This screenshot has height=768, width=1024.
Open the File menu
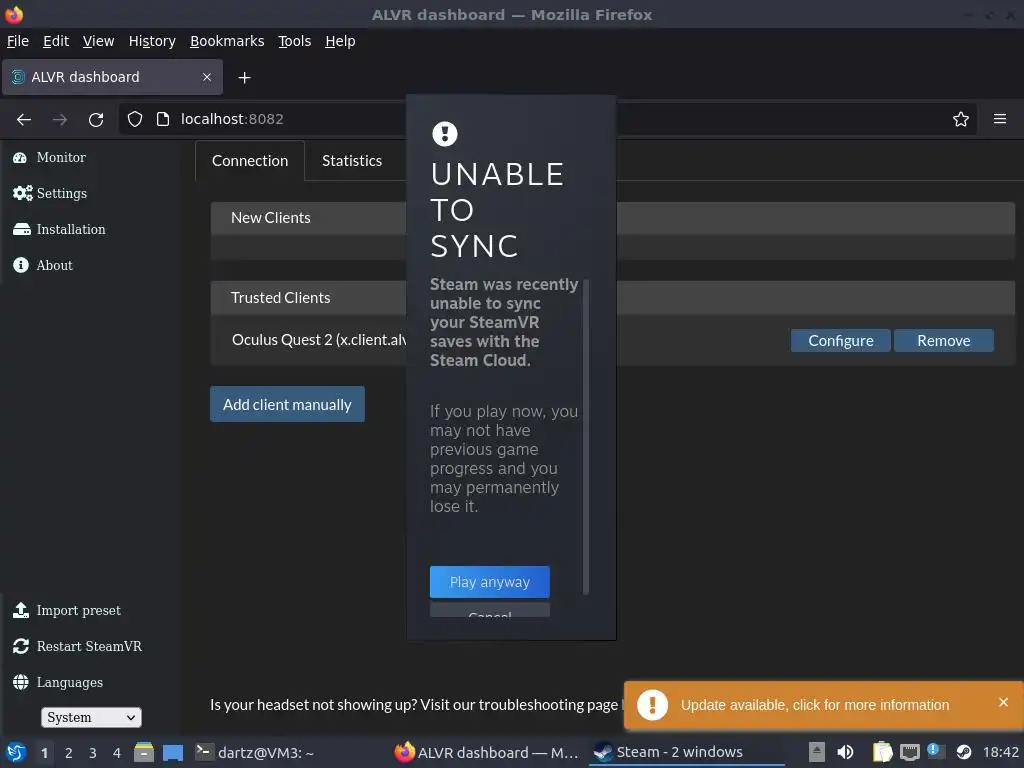[18, 41]
